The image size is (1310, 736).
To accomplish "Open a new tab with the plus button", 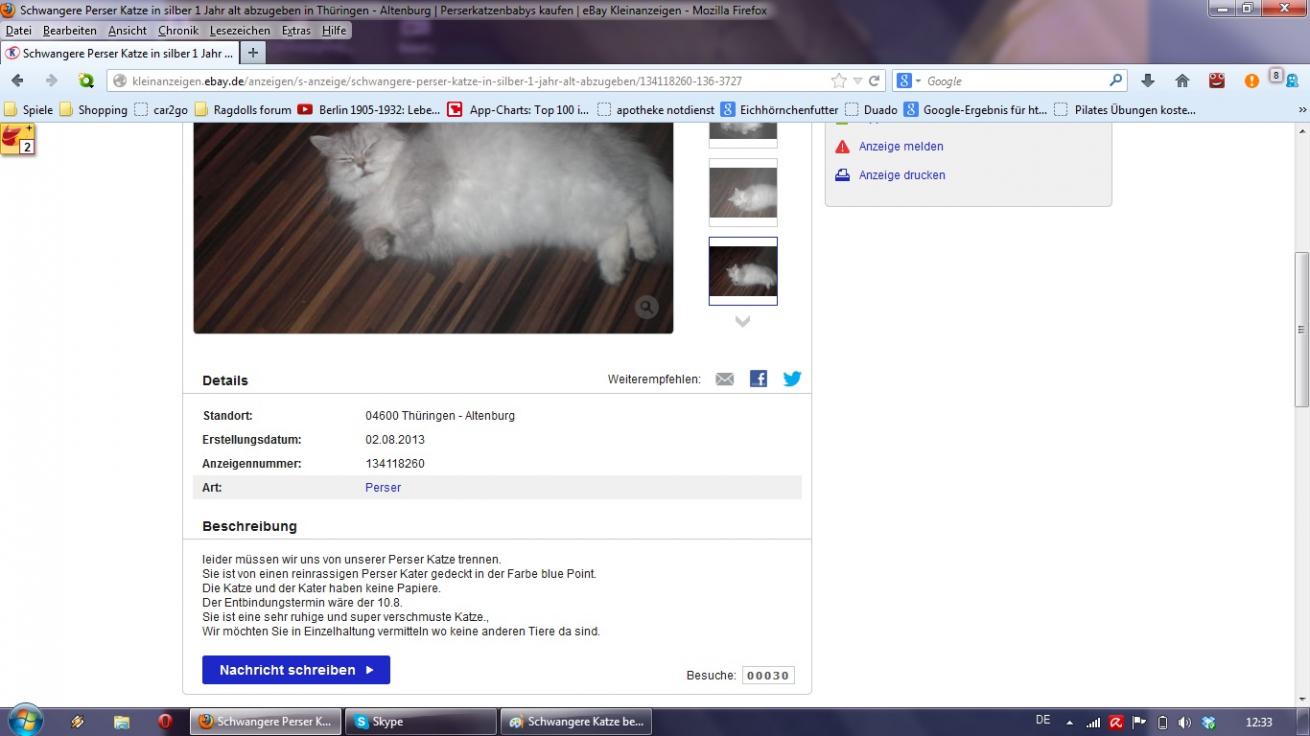I will [x=254, y=53].
